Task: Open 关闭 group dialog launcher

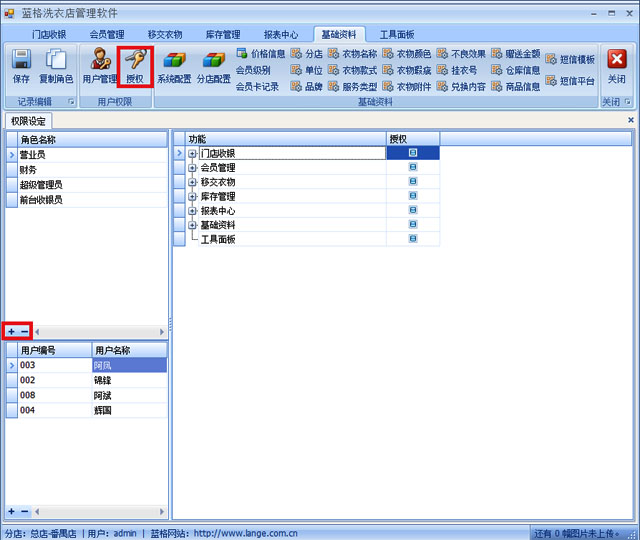Action: click(x=627, y=102)
